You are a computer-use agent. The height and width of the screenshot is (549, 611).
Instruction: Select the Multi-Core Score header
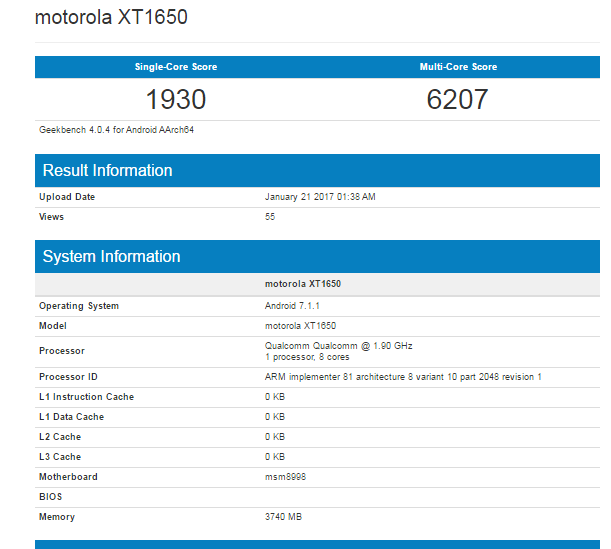(x=458, y=67)
